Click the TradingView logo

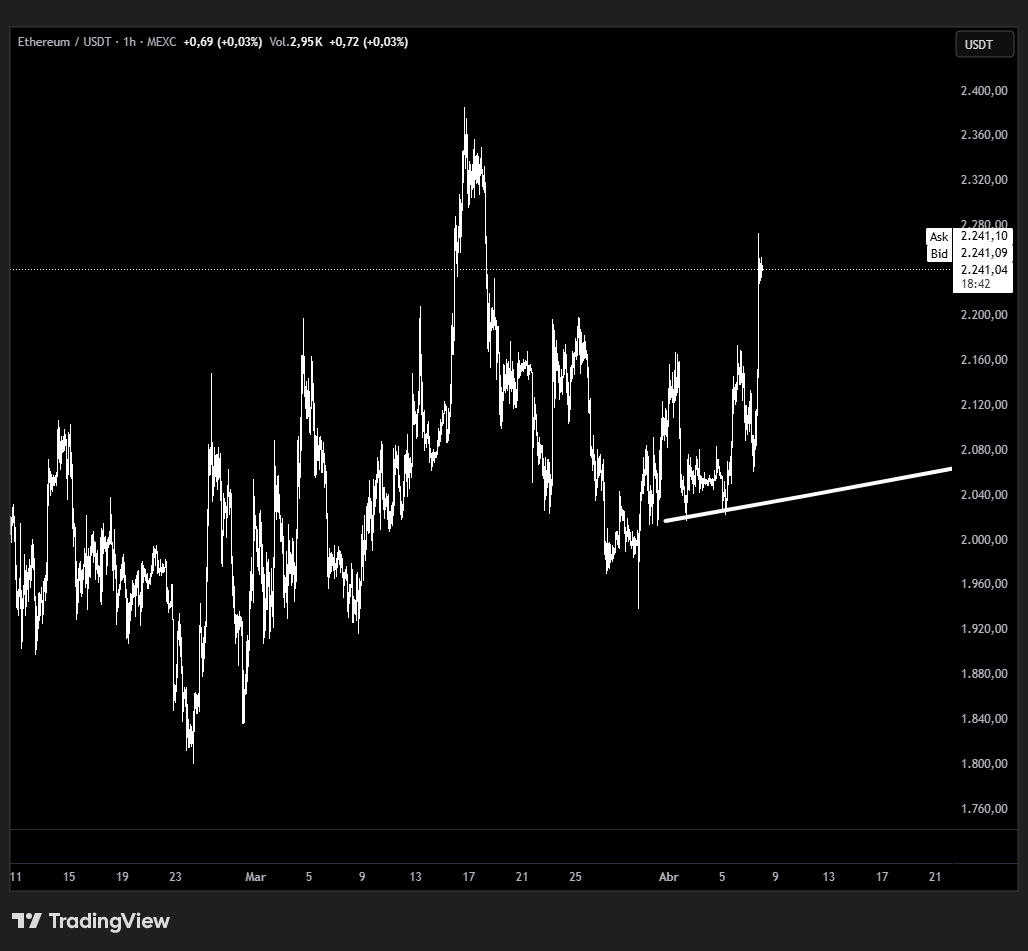click(90, 921)
